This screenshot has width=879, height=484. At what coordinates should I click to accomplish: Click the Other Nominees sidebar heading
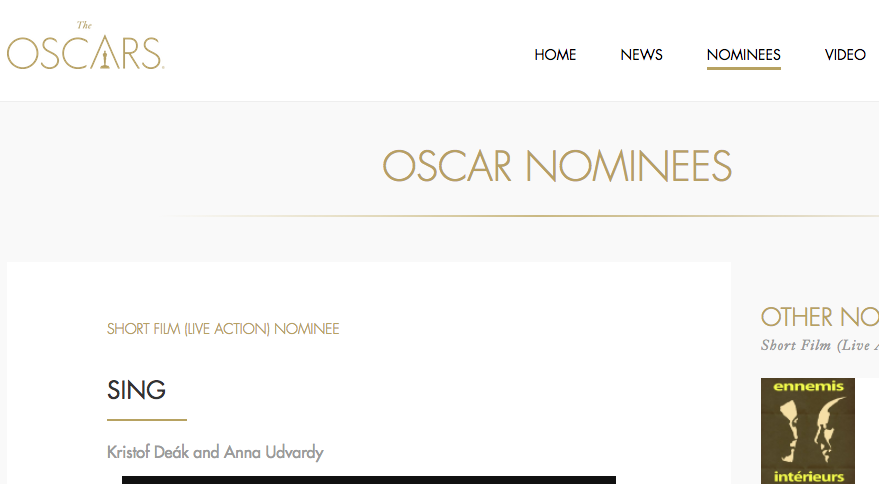pos(819,317)
